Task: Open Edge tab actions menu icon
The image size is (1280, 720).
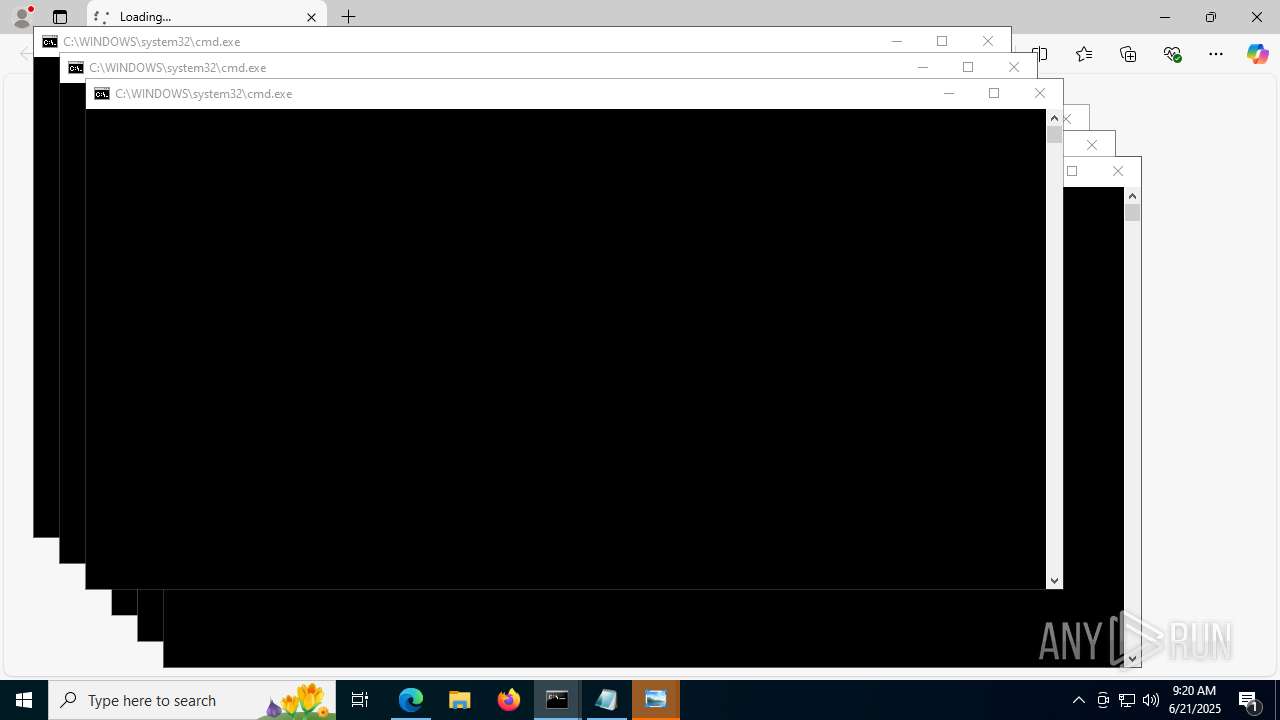Action: [60, 17]
